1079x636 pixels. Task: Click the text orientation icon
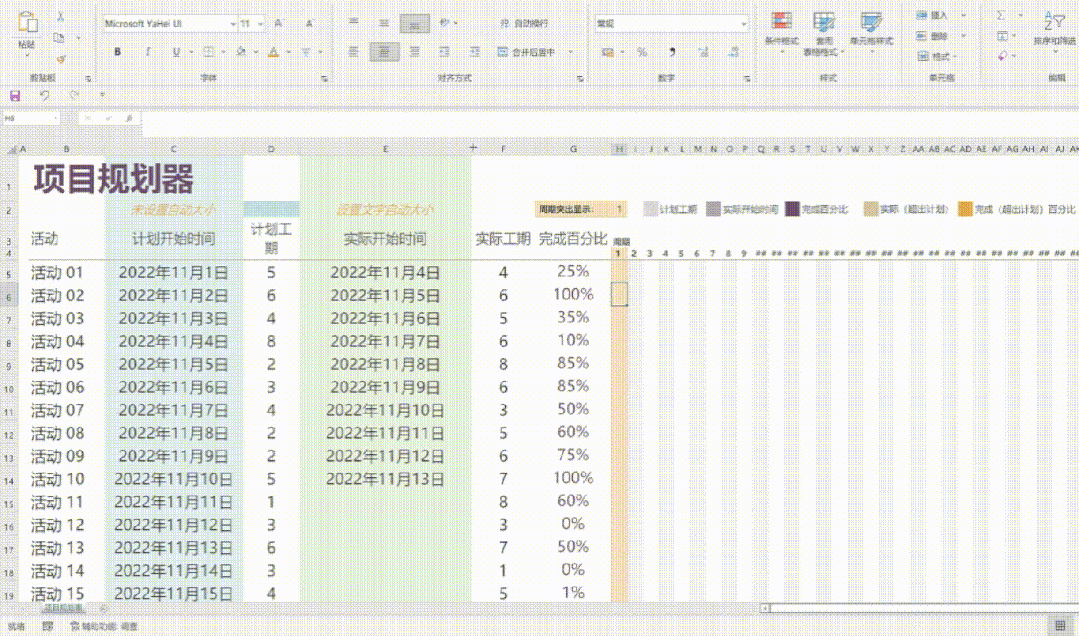pos(445,23)
